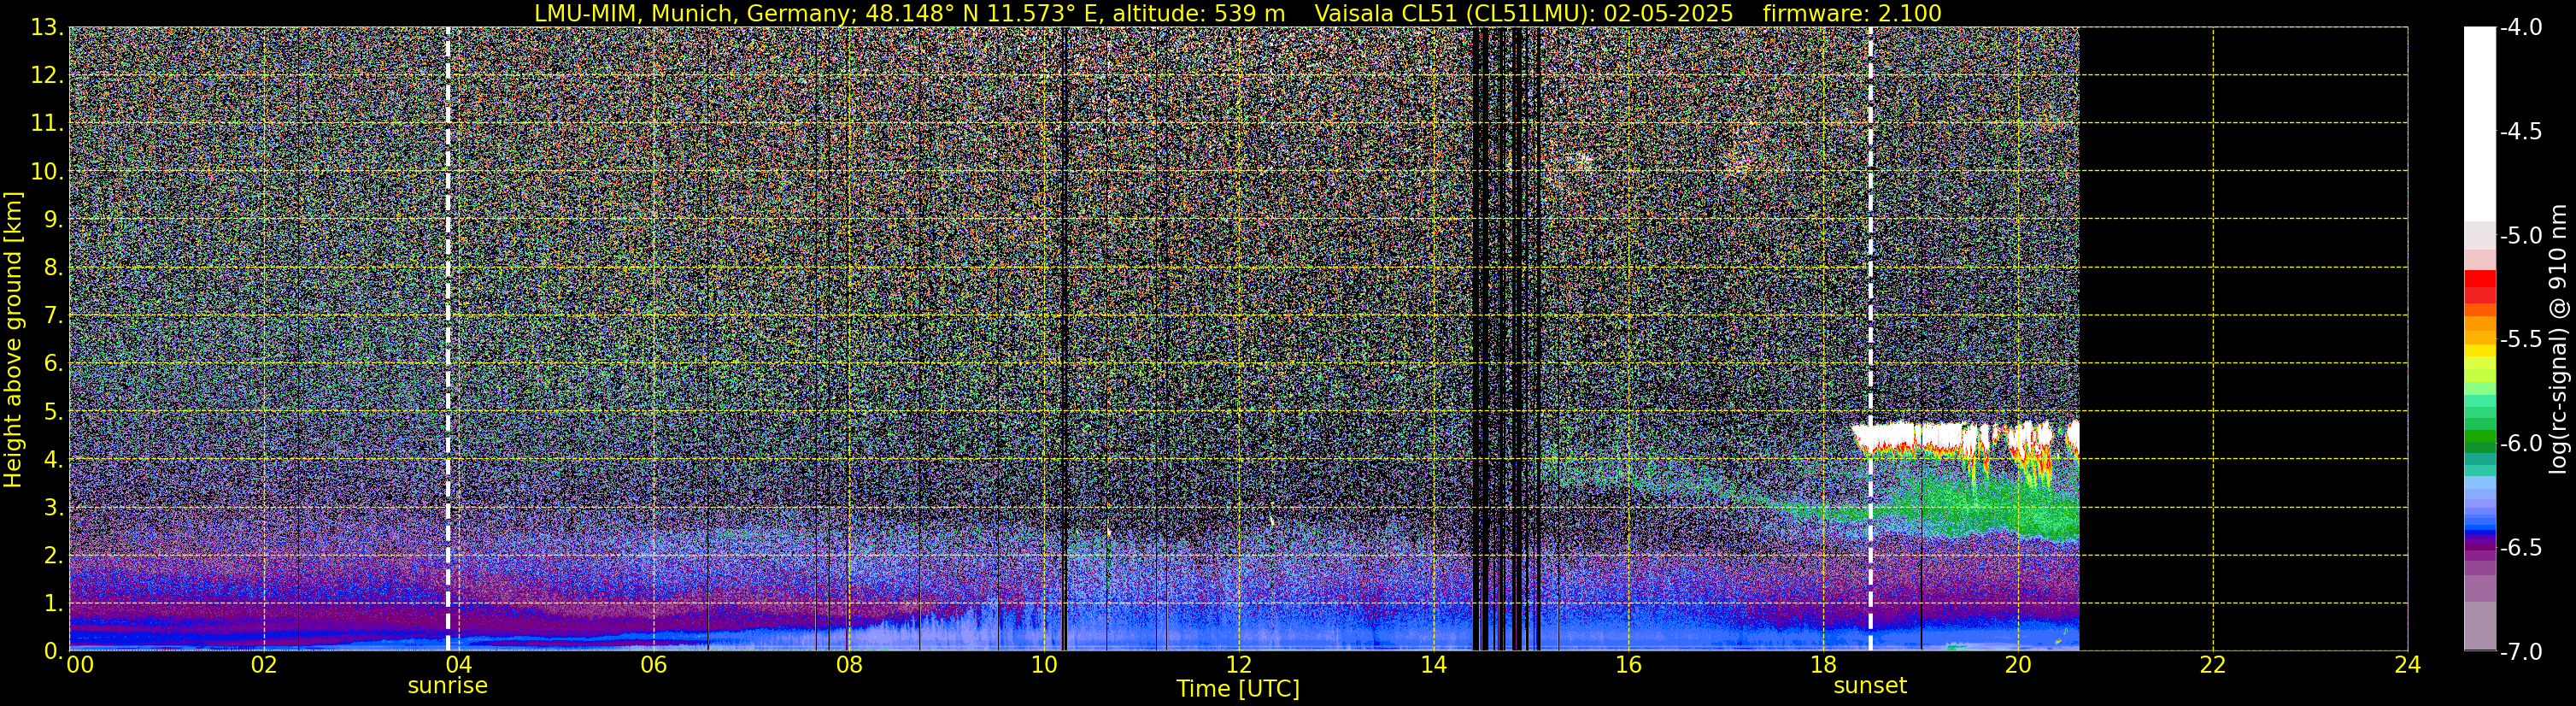Viewport: 2576px width, 706px height.
Task: Click the black no-data area after 21 UTC
Action: (2243, 339)
